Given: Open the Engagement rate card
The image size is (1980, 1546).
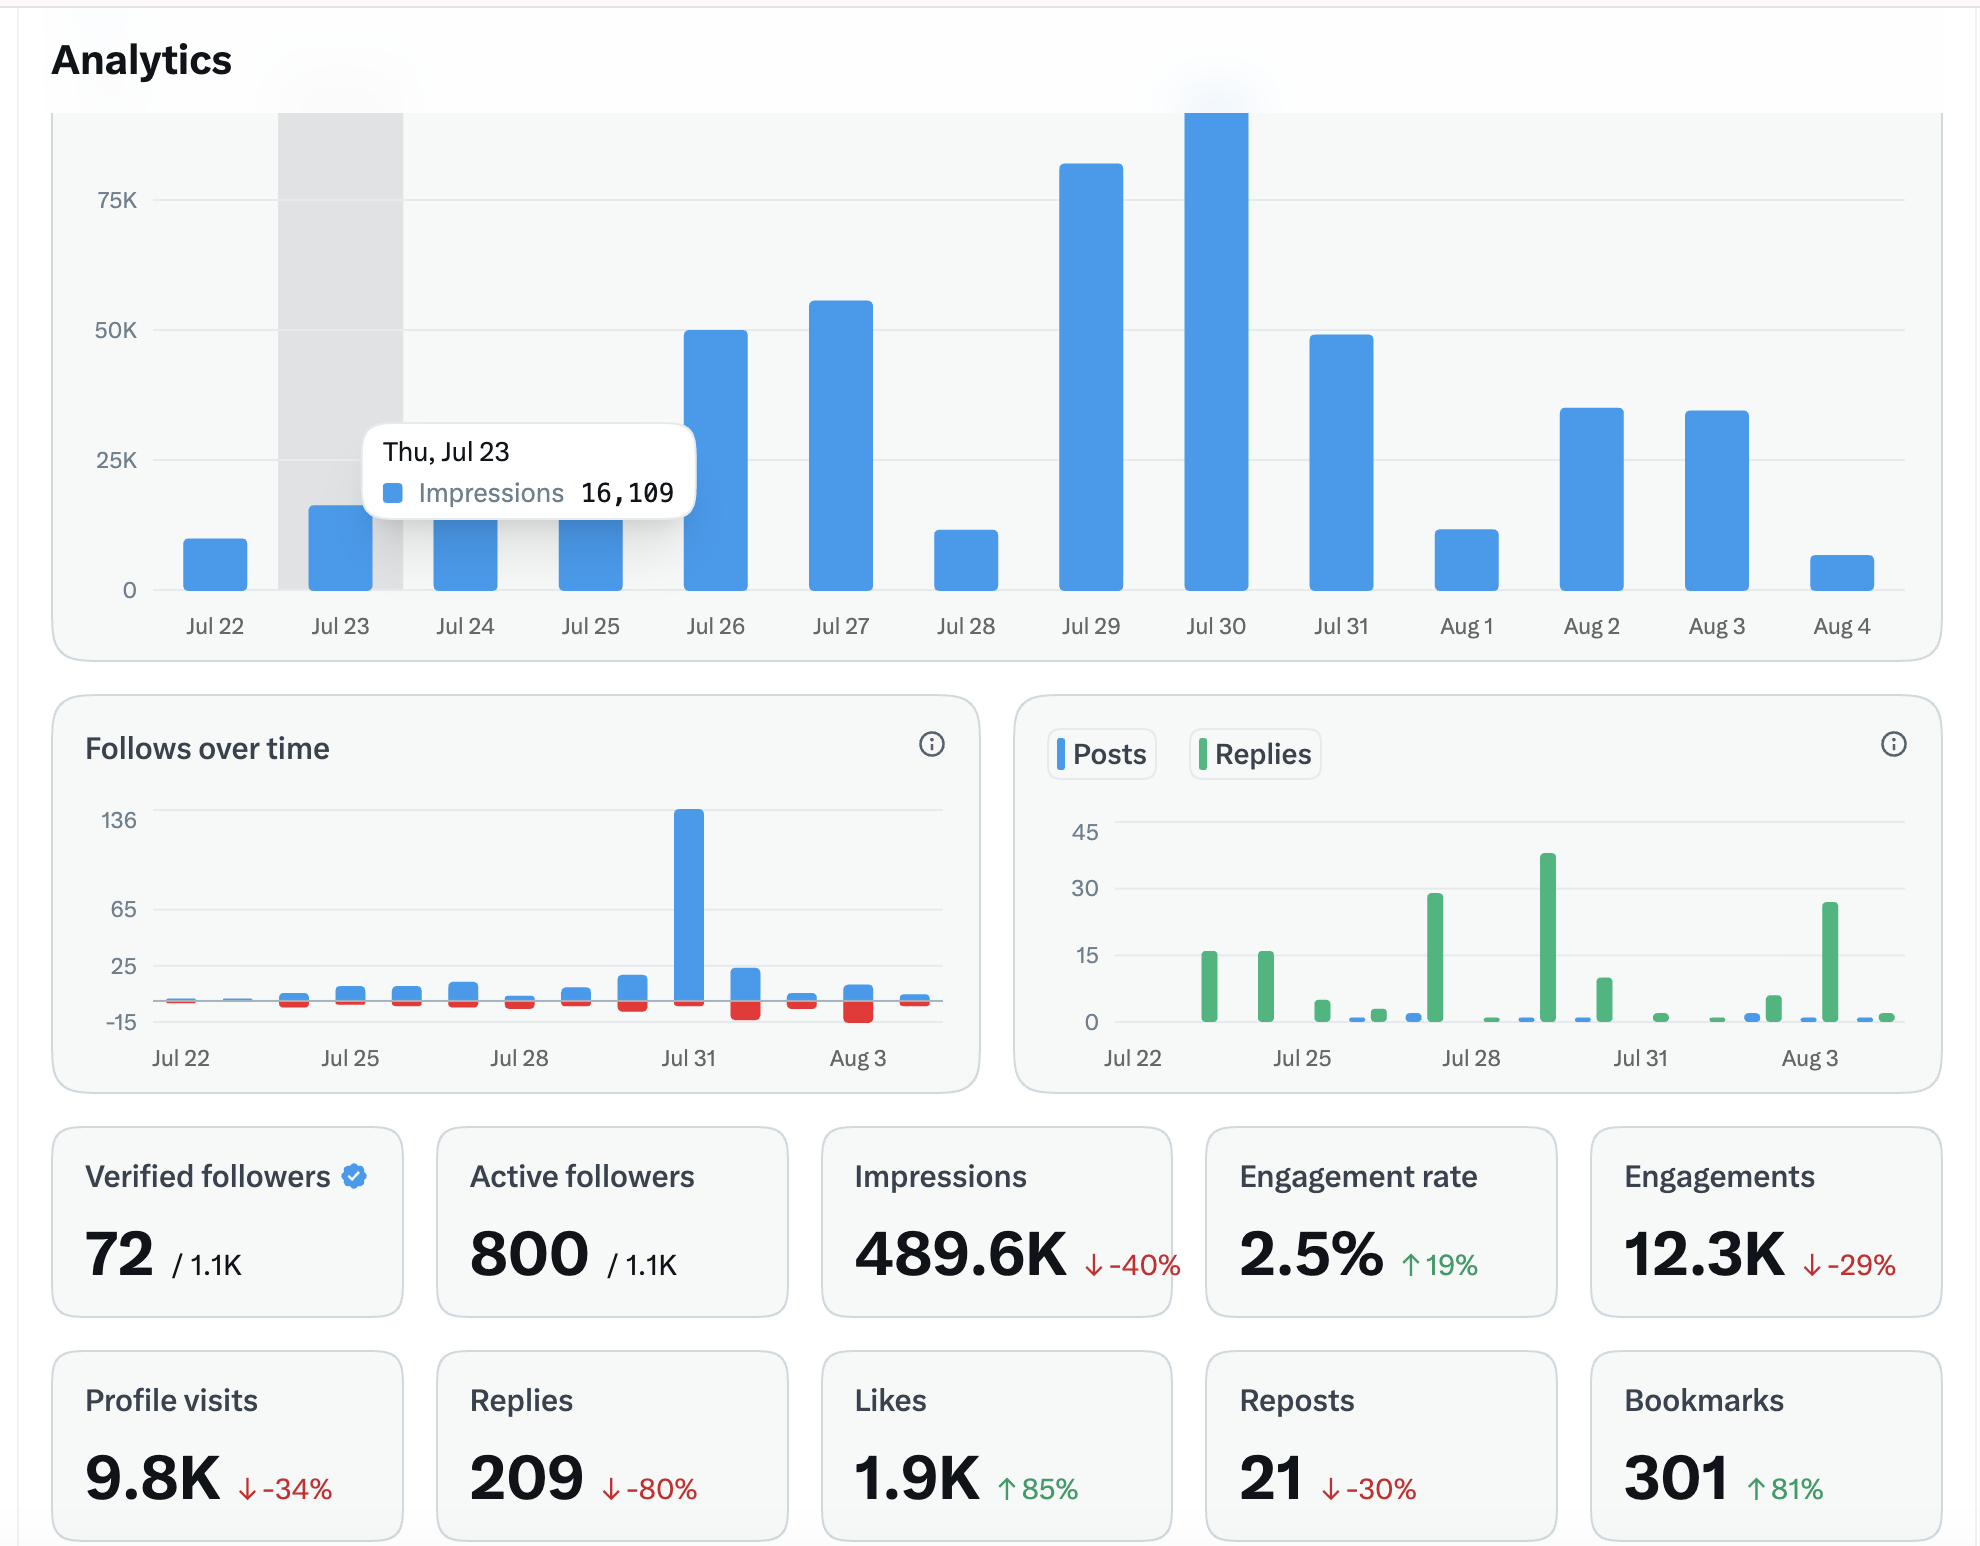Looking at the screenshot, I should [x=1381, y=1222].
